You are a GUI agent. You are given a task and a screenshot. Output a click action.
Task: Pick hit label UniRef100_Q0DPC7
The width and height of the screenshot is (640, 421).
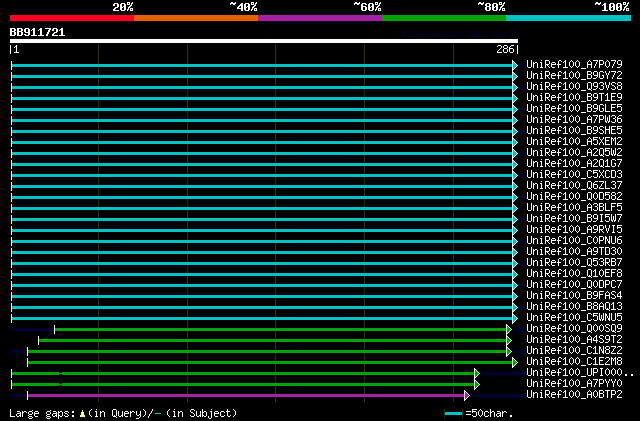(574, 285)
